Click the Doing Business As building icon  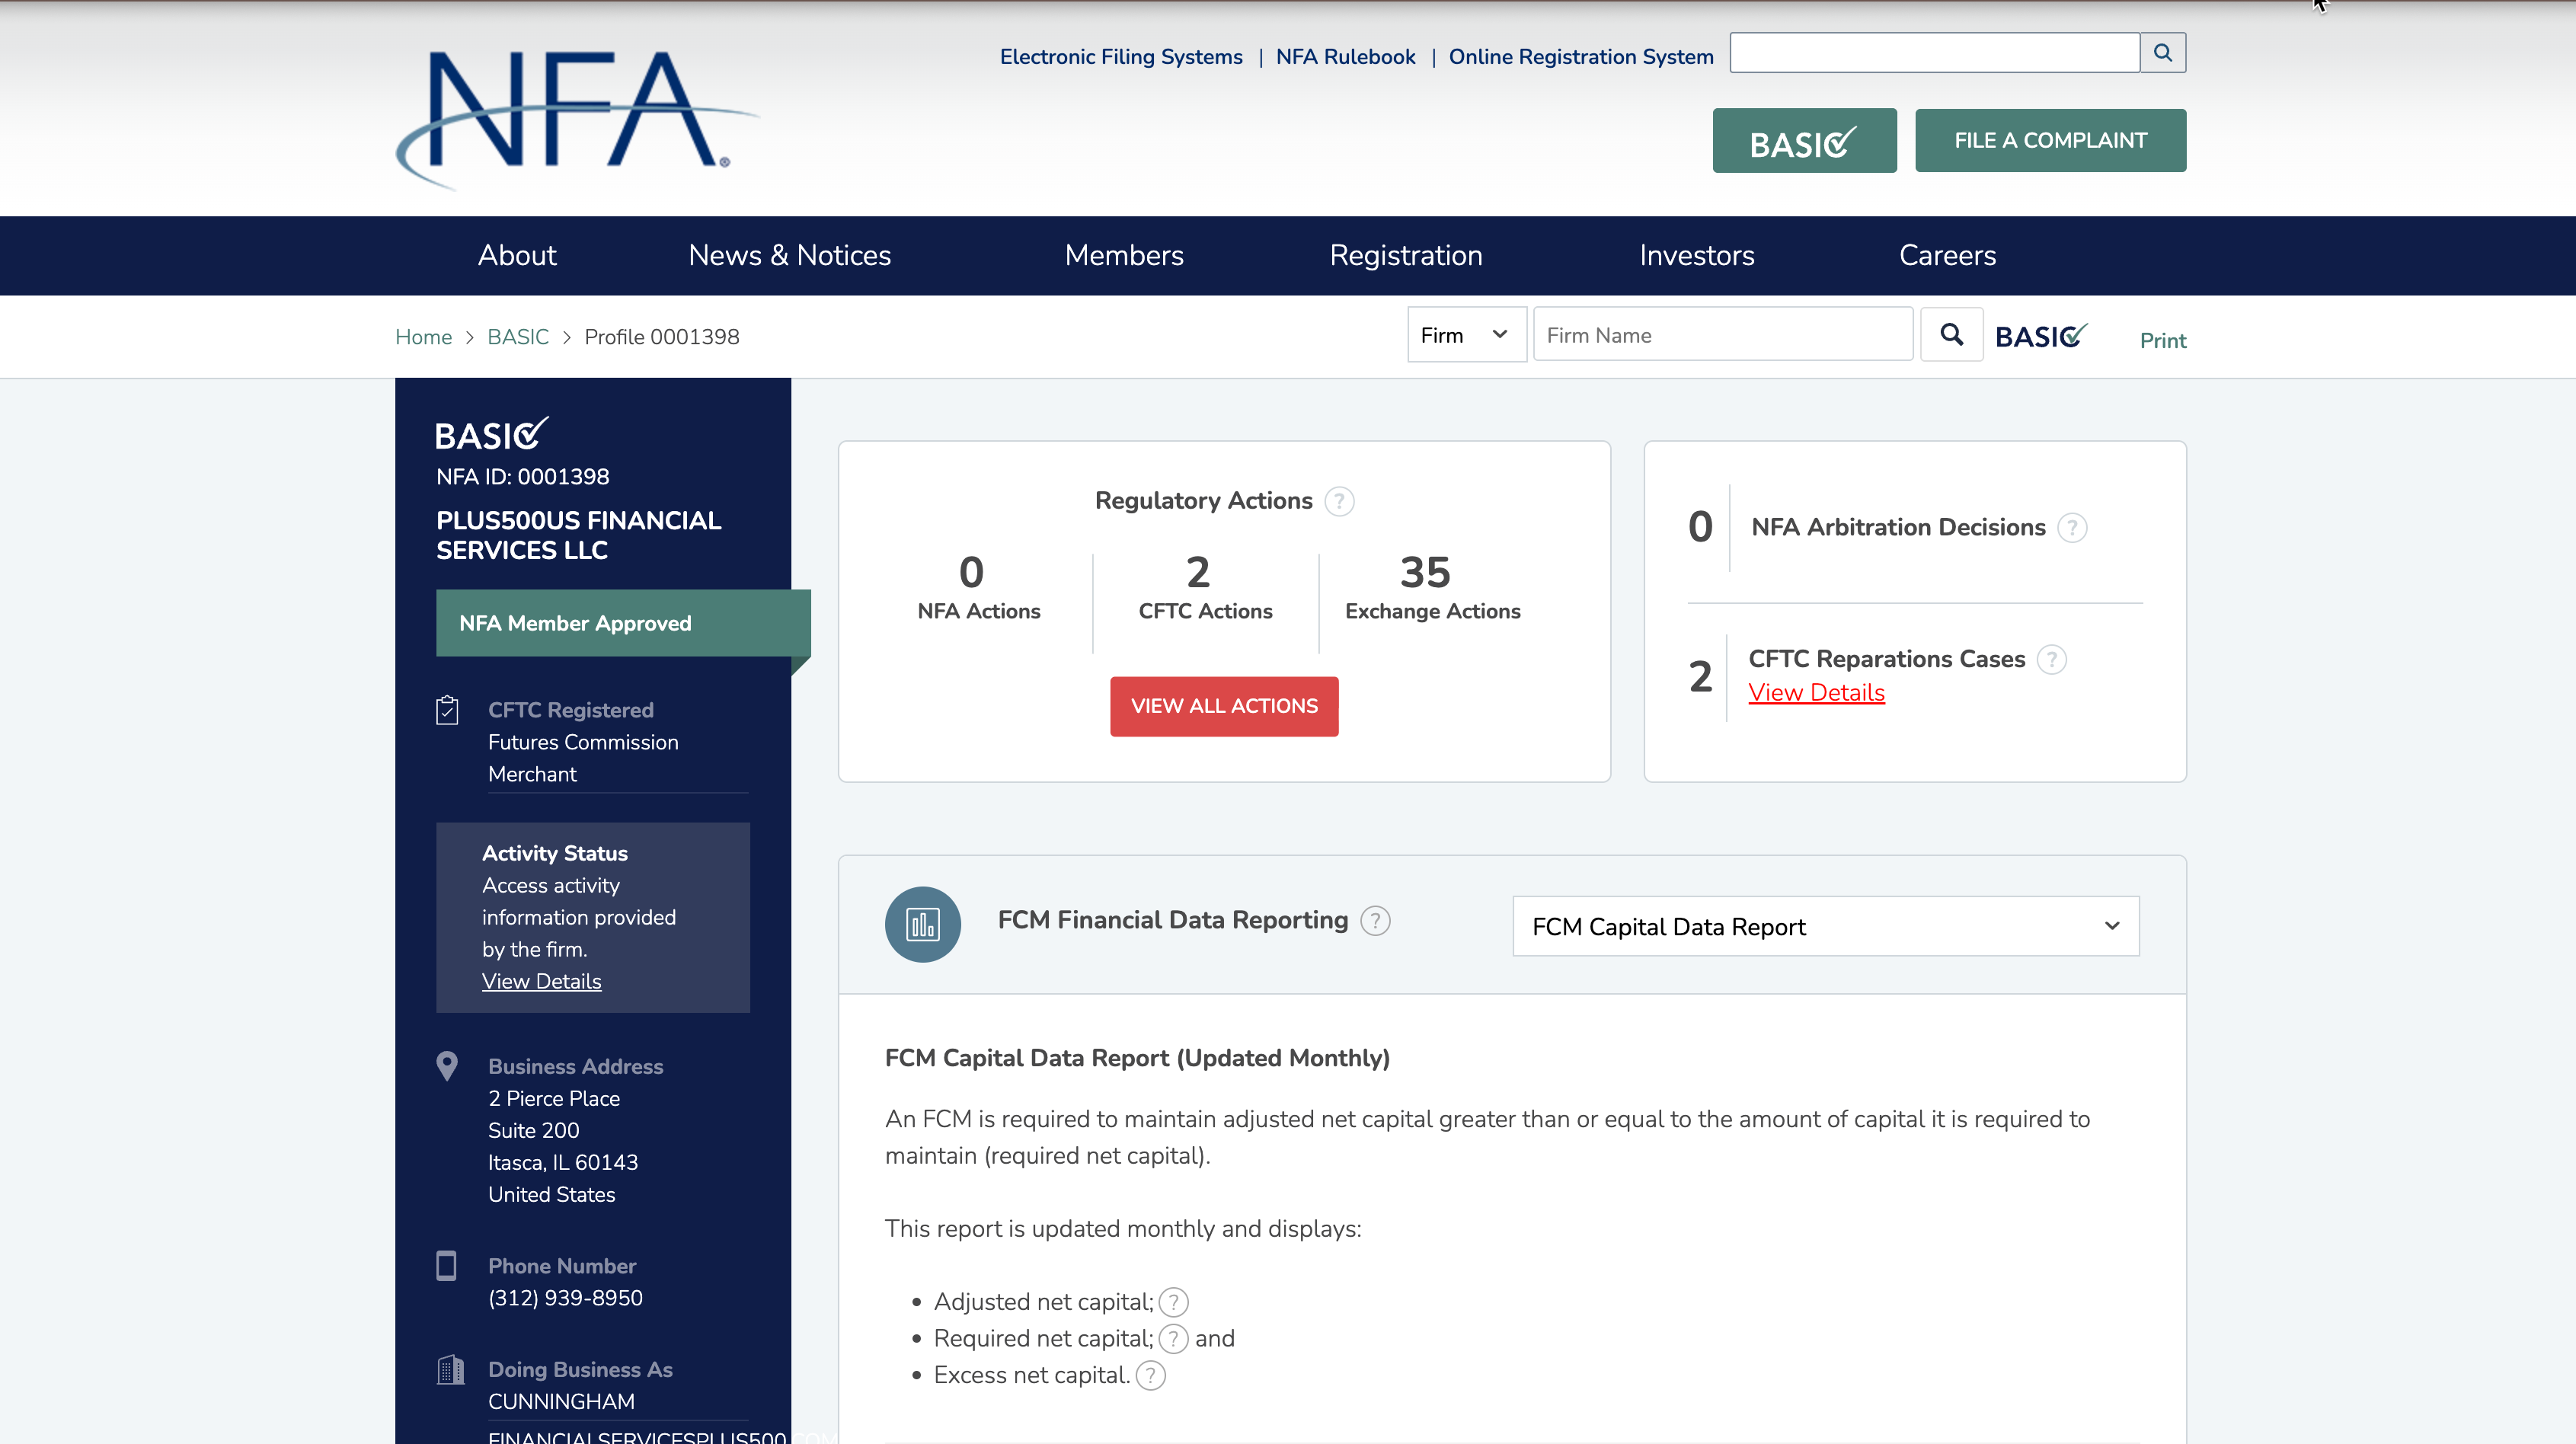coord(451,1369)
